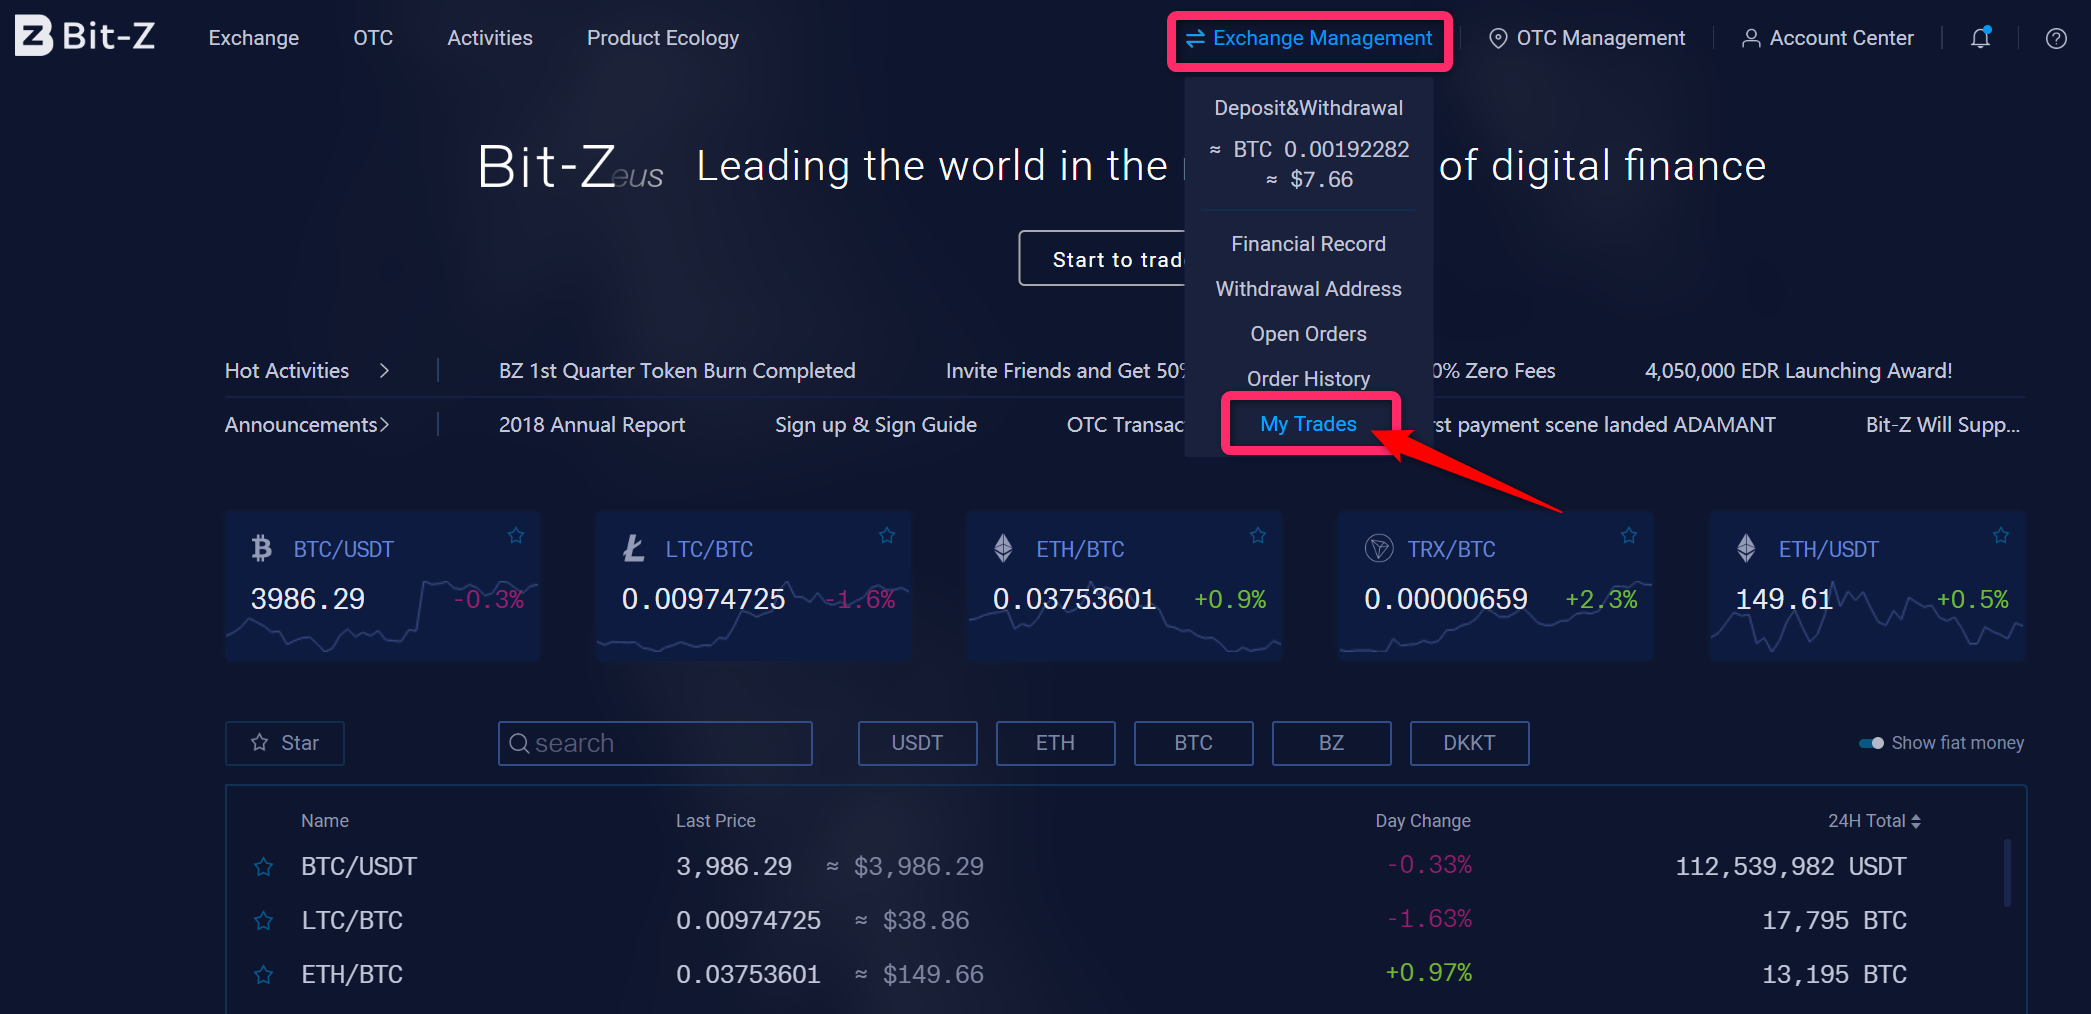Open Invite Friends and Get 50% activity

click(1065, 371)
